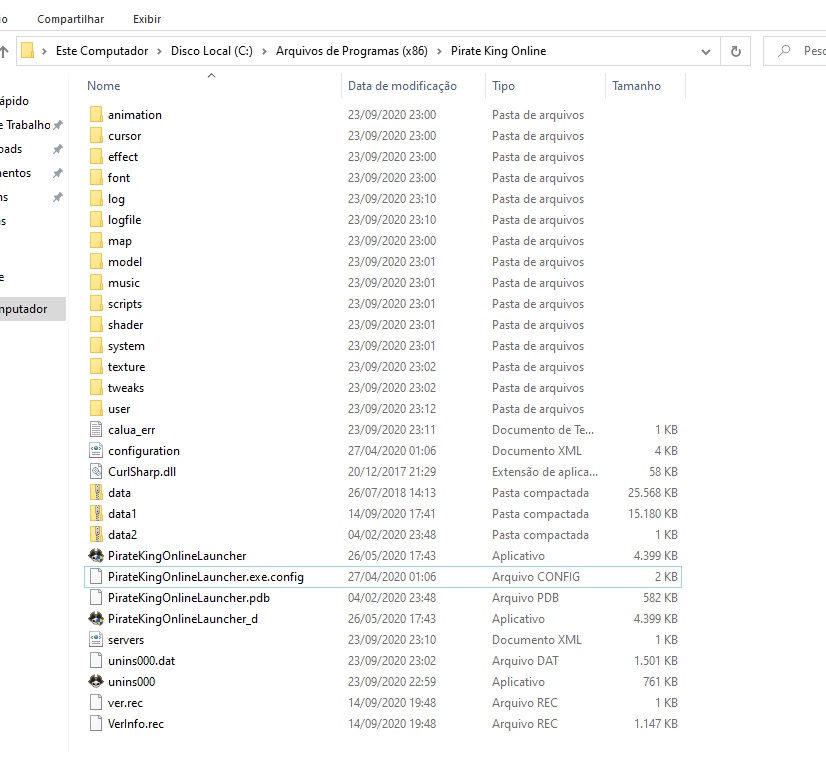
Task: Click the logfile folder icon
Action: pyautogui.click(x=96, y=220)
